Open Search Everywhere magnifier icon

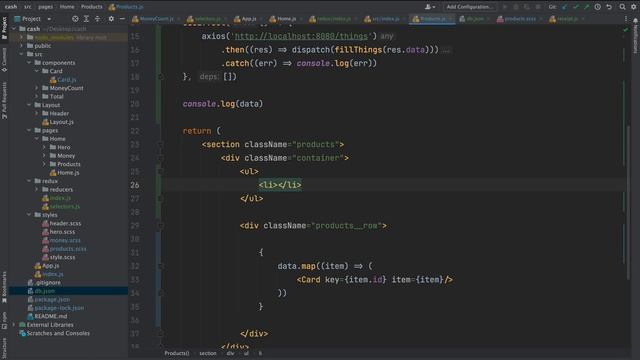click(622, 7)
